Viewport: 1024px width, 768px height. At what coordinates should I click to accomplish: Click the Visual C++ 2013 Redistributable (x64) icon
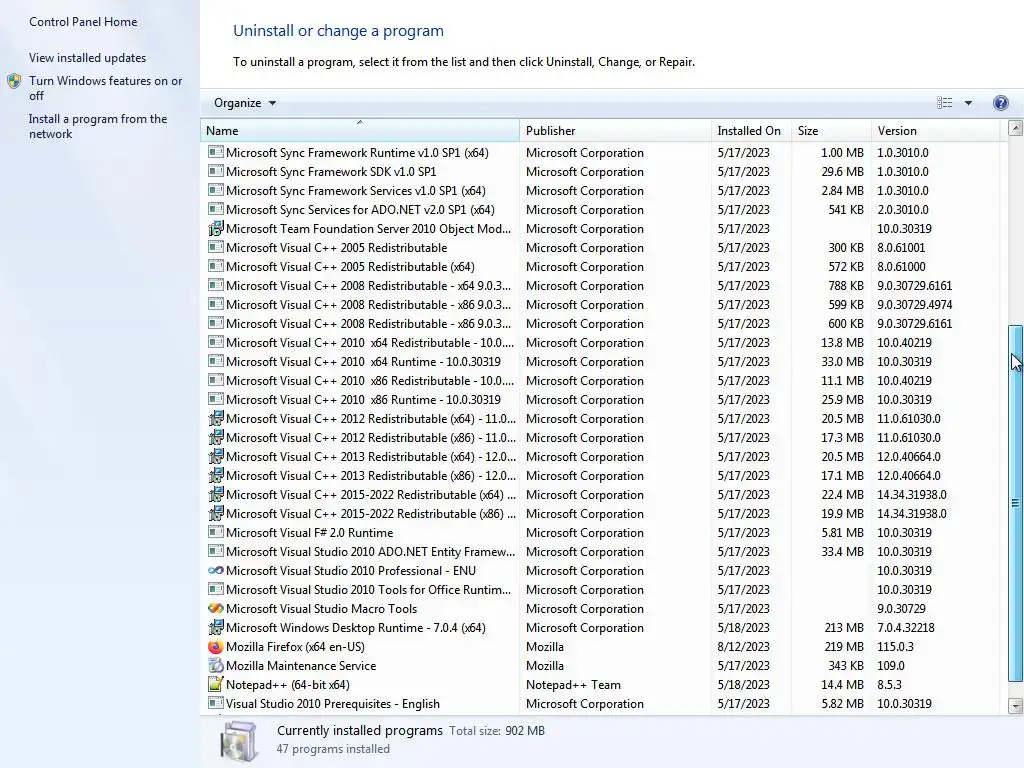point(215,456)
